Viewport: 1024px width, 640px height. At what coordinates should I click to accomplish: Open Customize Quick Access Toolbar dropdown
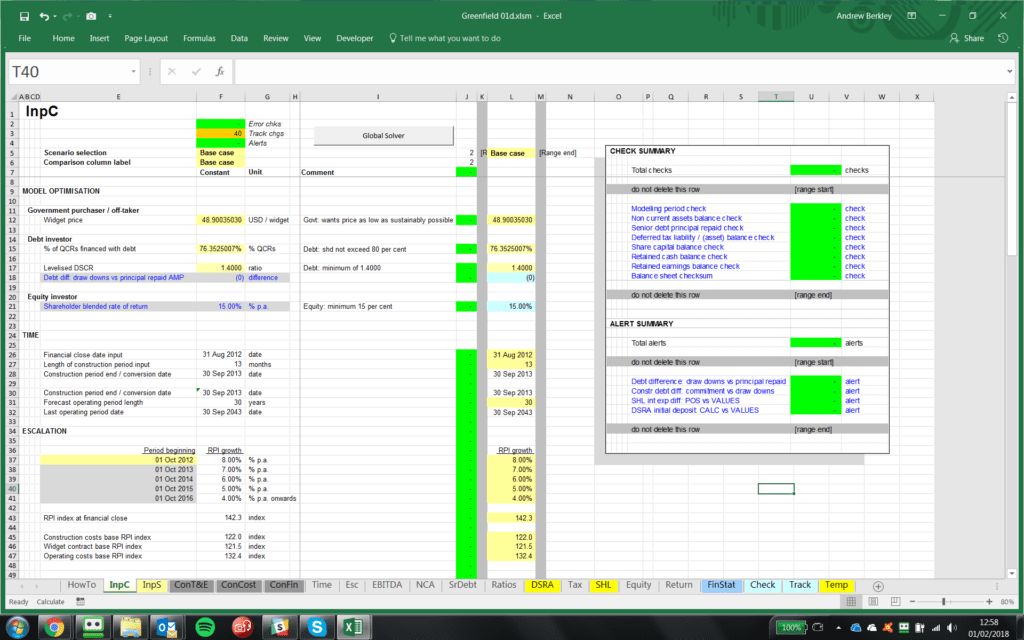(110, 16)
